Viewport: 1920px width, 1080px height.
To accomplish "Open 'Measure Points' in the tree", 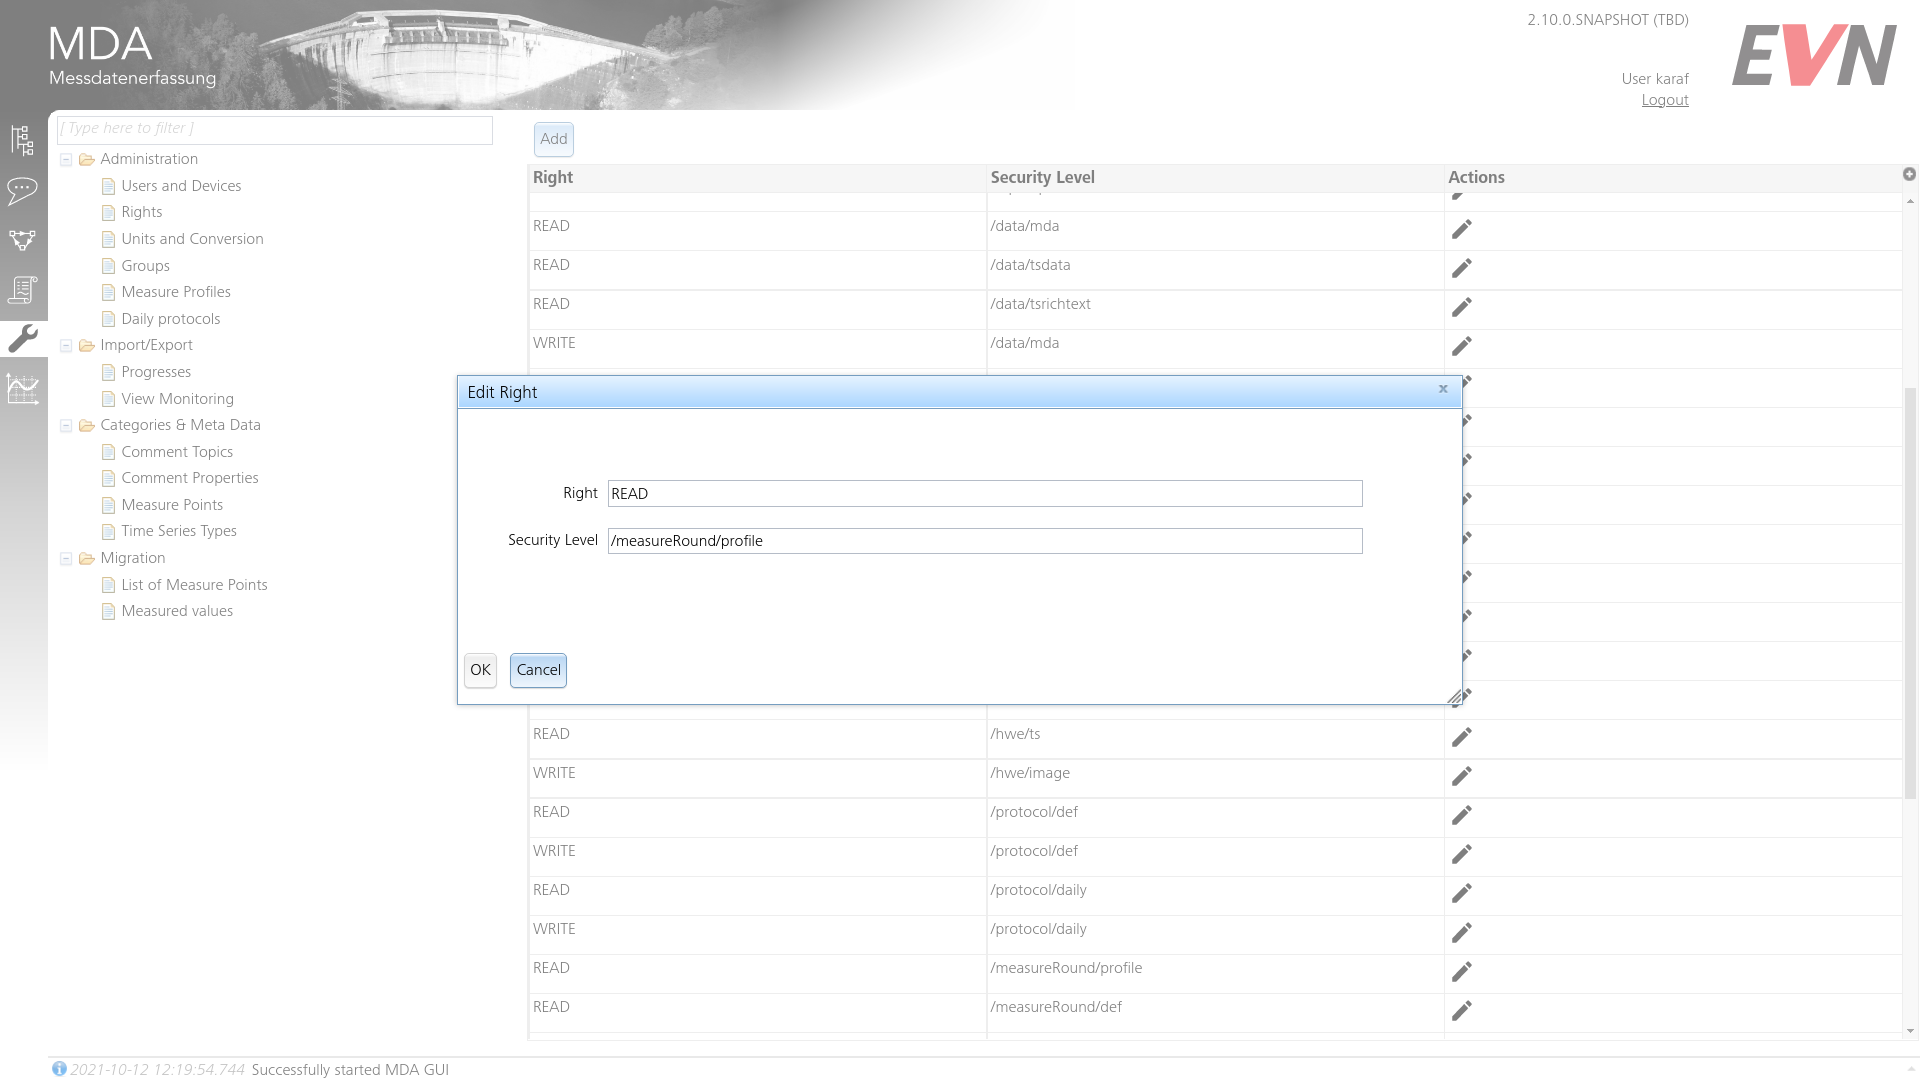I will point(173,505).
